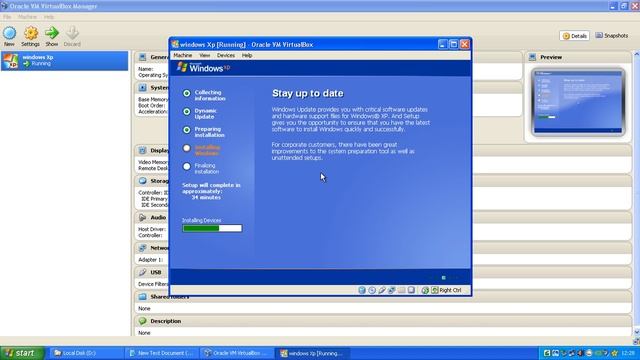Click the yellow star tray icon
The height and width of the screenshot is (360, 640).
click(614, 353)
